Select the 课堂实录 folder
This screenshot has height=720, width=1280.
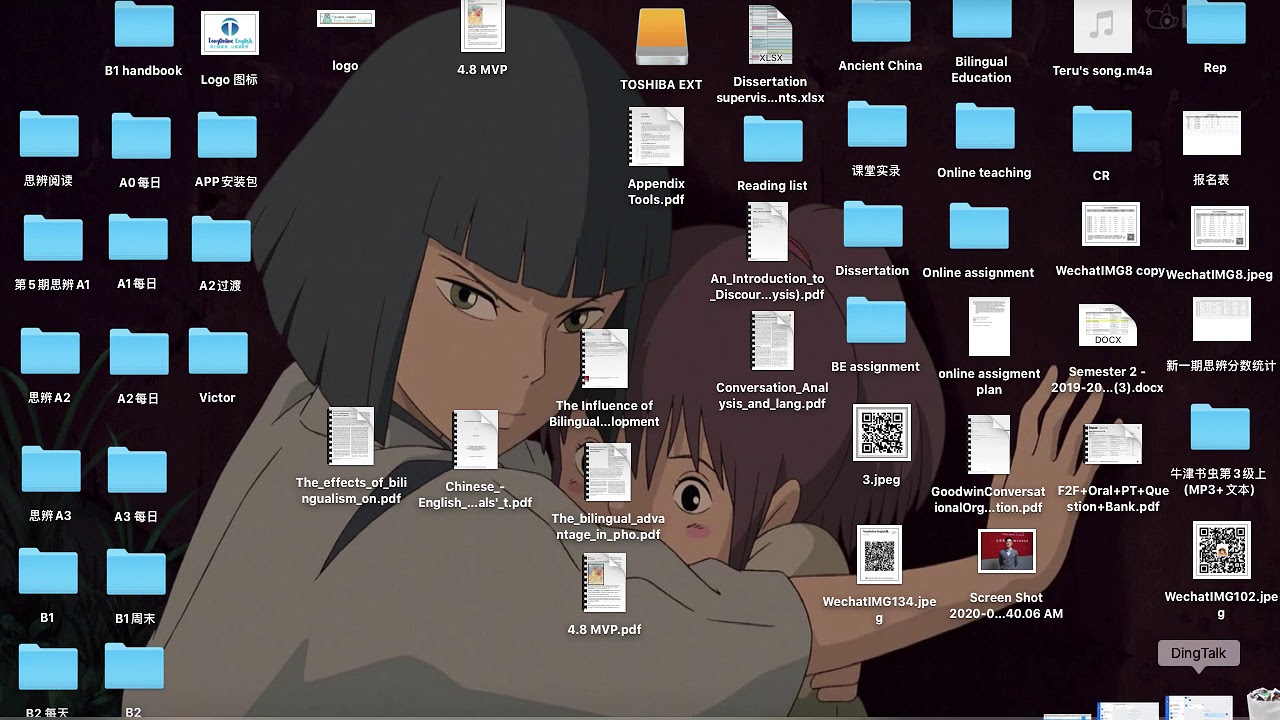pos(877,125)
